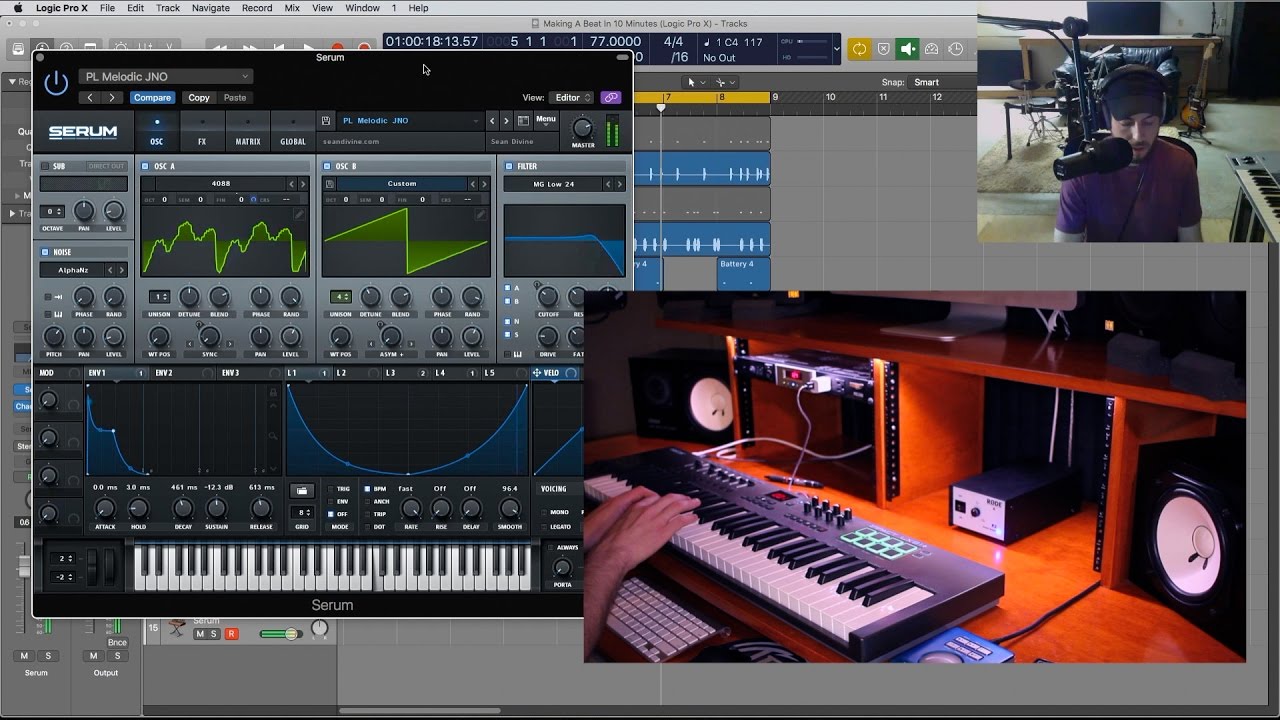Expand Logic LCD display options arrow
1280x720 pixels.
point(836,48)
